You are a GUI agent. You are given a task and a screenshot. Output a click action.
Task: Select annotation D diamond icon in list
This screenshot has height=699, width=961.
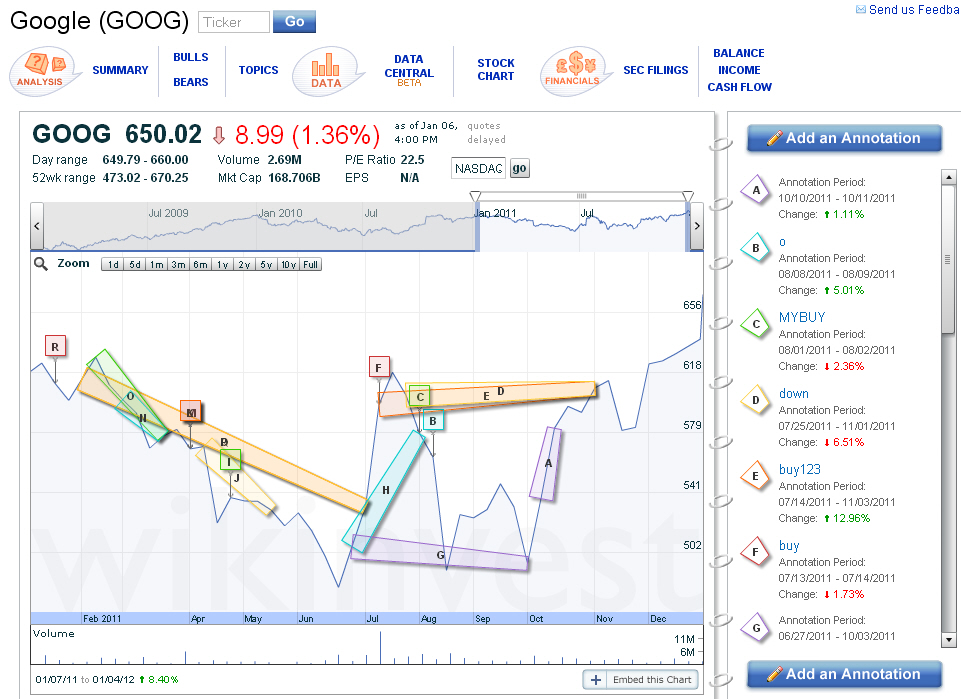(756, 400)
